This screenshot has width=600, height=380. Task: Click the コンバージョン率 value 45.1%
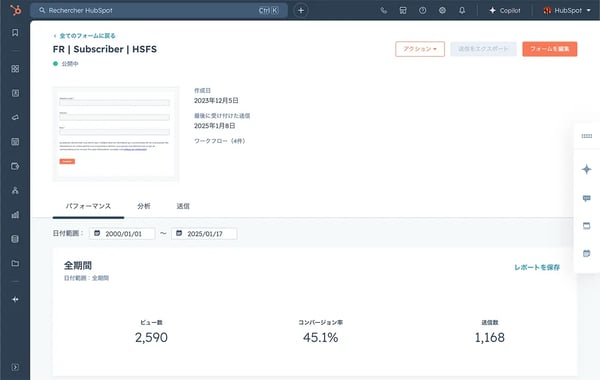[x=320, y=338]
